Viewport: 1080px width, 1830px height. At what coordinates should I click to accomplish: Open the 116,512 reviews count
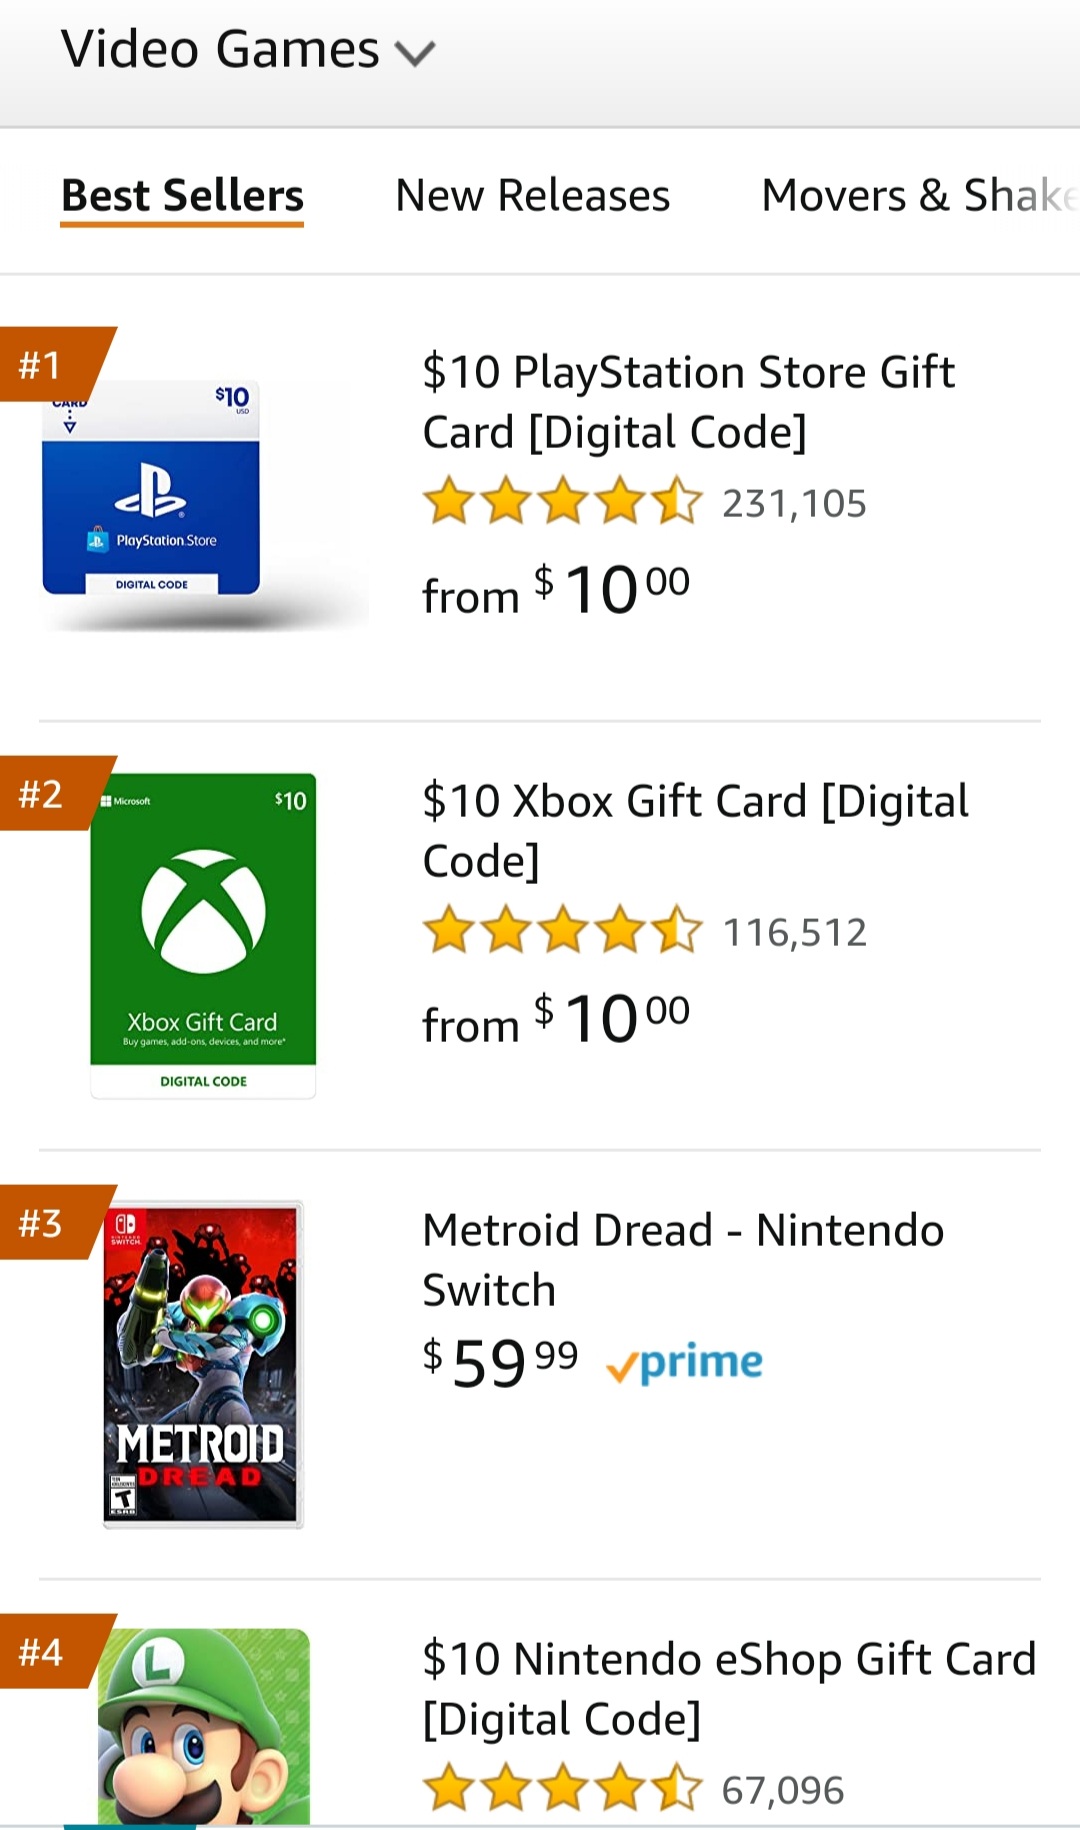coord(794,933)
